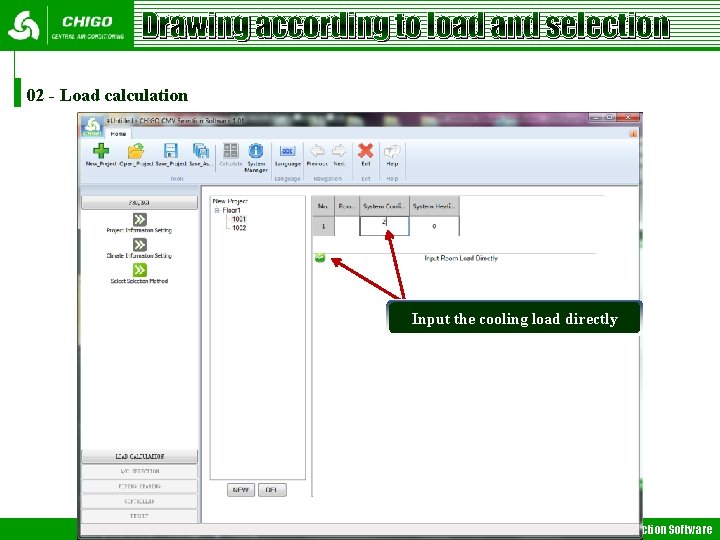The width and height of the screenshot is (720, 540).
Task: Click the Save_Project floppy disk icon
Action: coord(170,151)
